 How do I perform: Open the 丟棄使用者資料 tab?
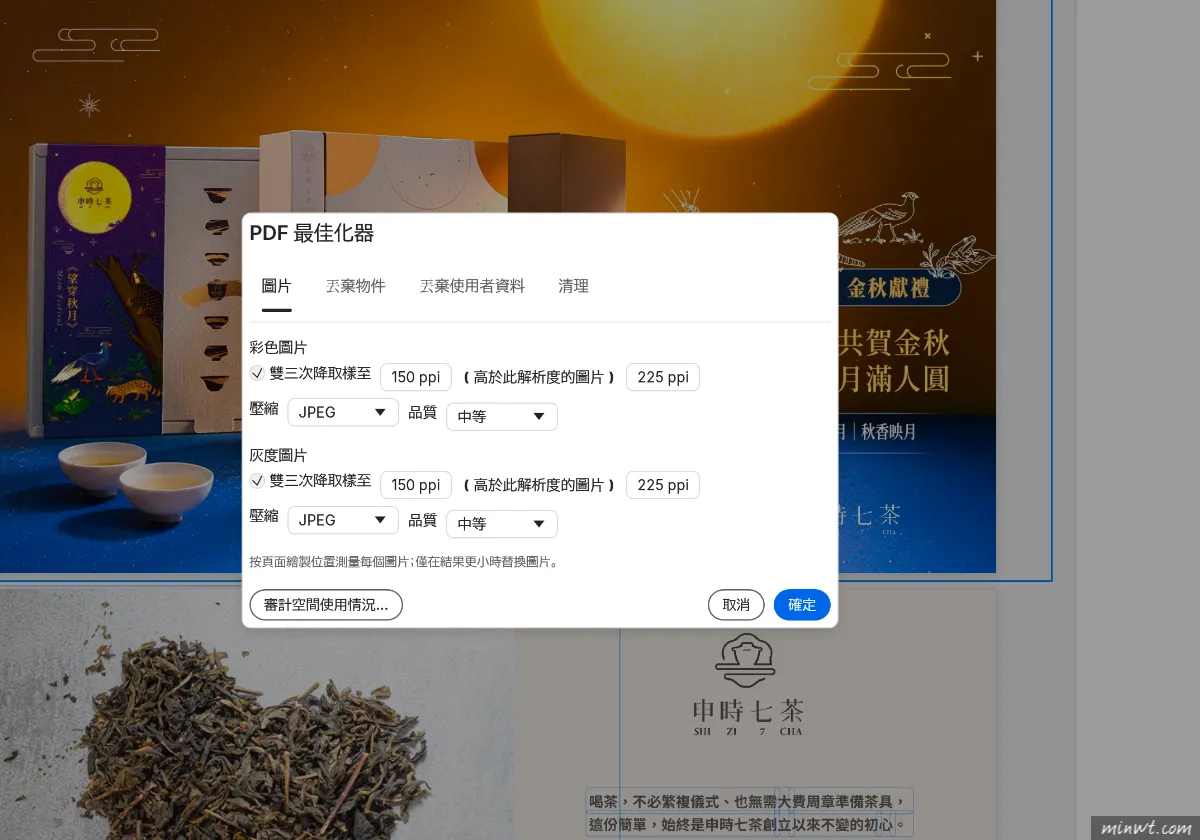[472, 286]
